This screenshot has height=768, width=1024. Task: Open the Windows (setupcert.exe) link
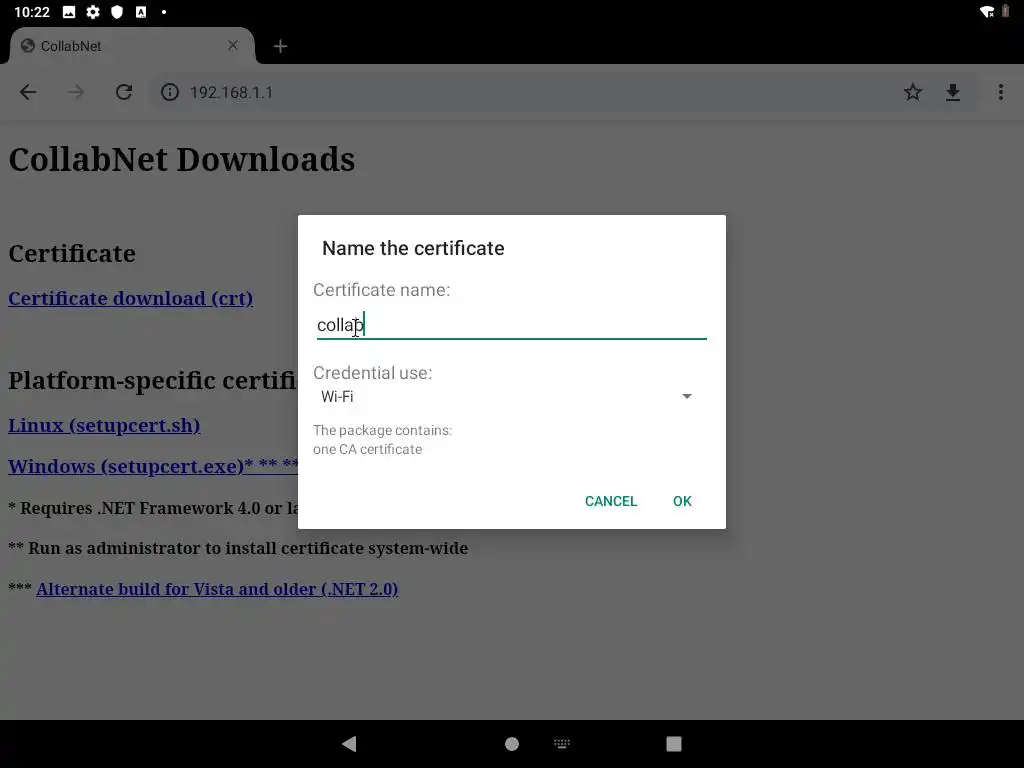153,466
